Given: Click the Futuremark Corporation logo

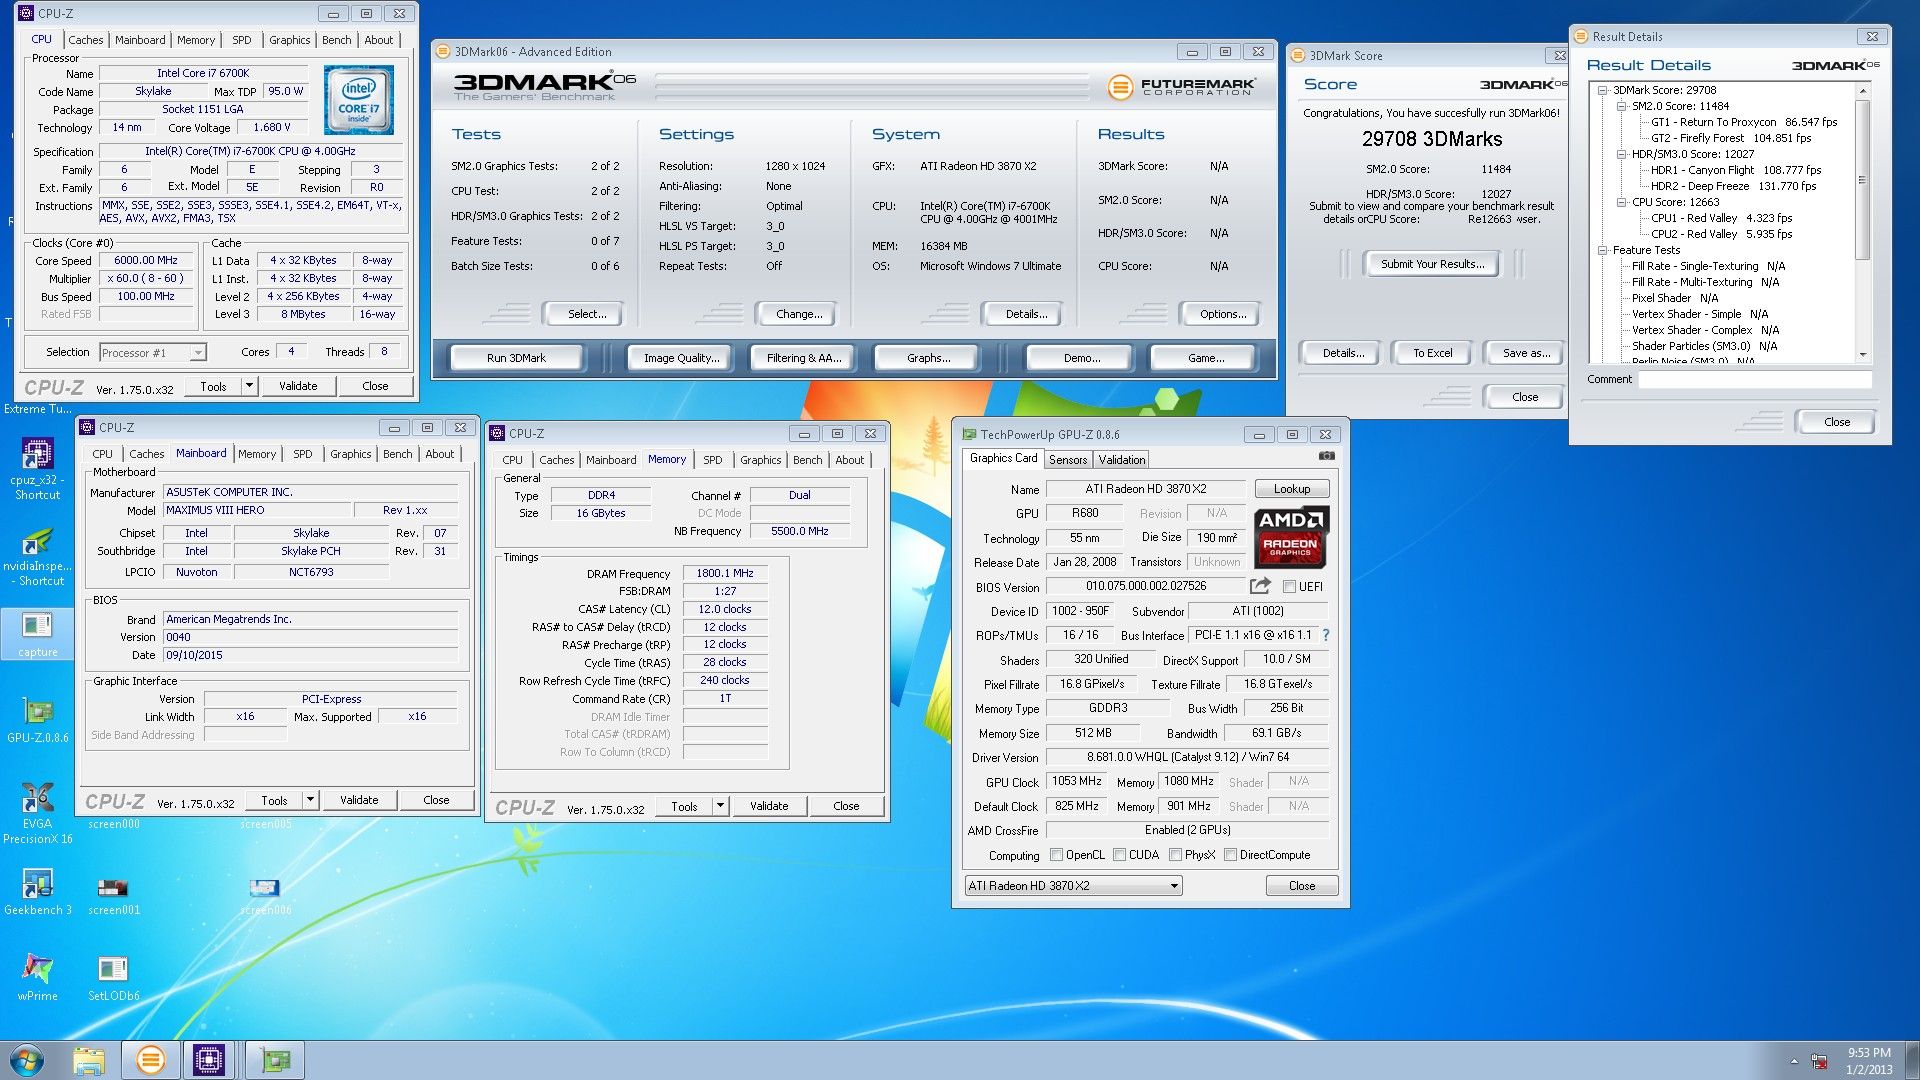Looking at the screenshot, I should (1182, 87).
